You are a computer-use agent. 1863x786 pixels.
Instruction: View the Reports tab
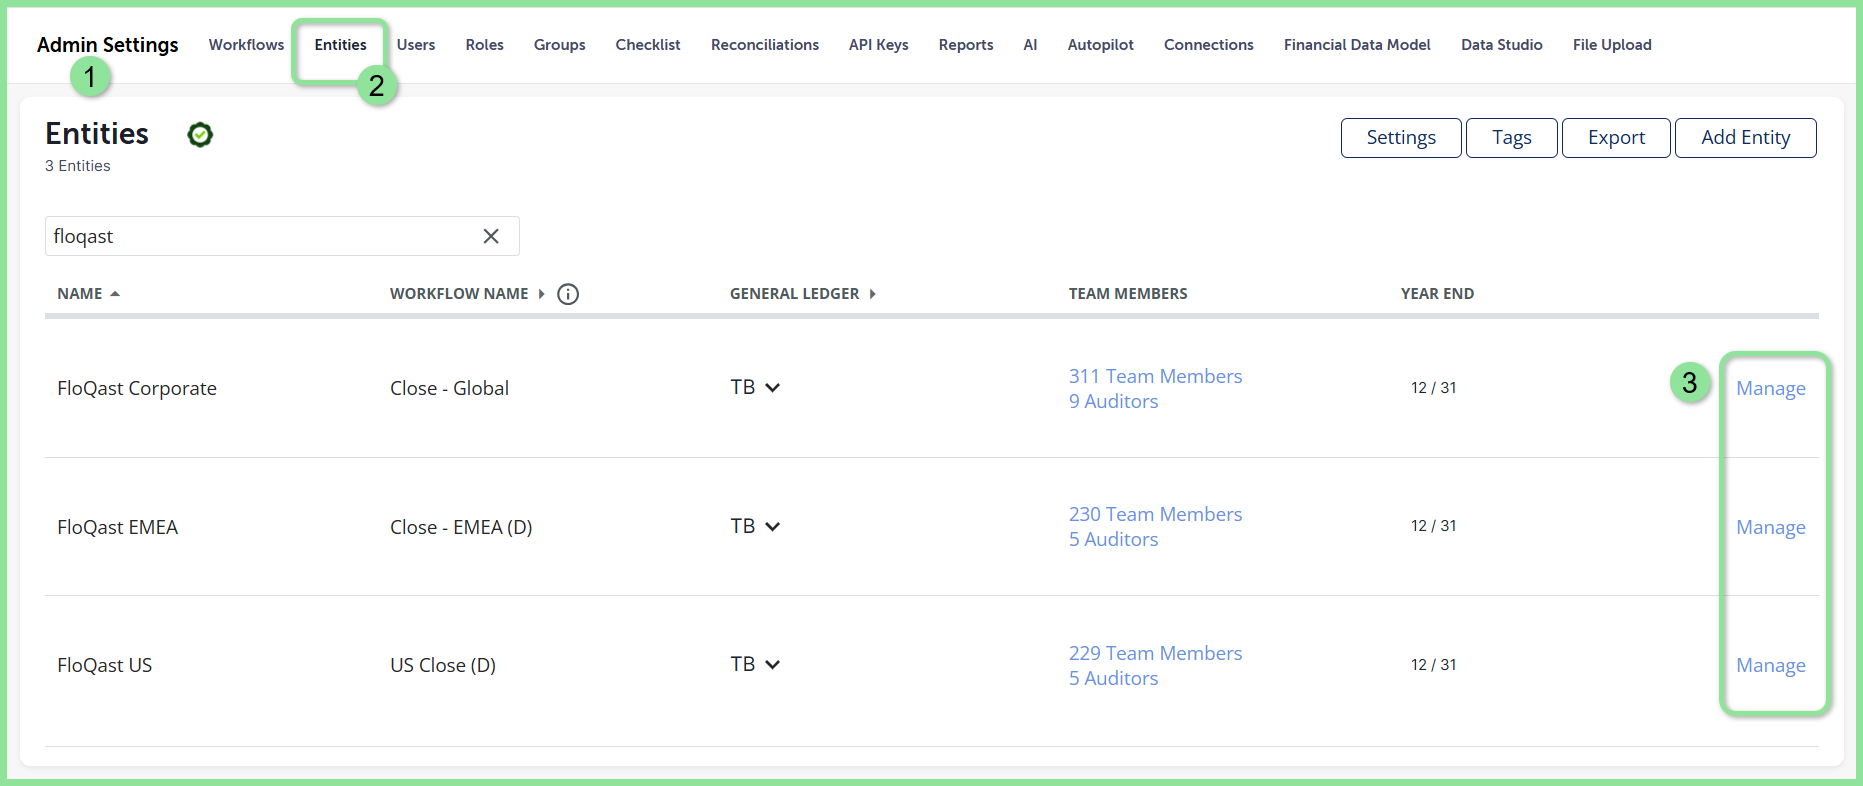pyautogui.click(x=966, y=45)
